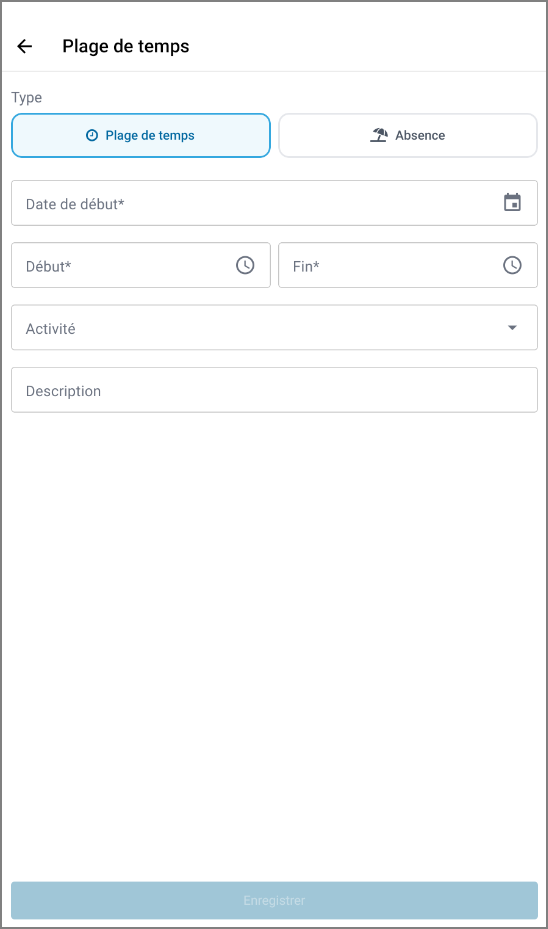Select the Plage de temps type option
The image size is (548, 929).
click(141, 136)
